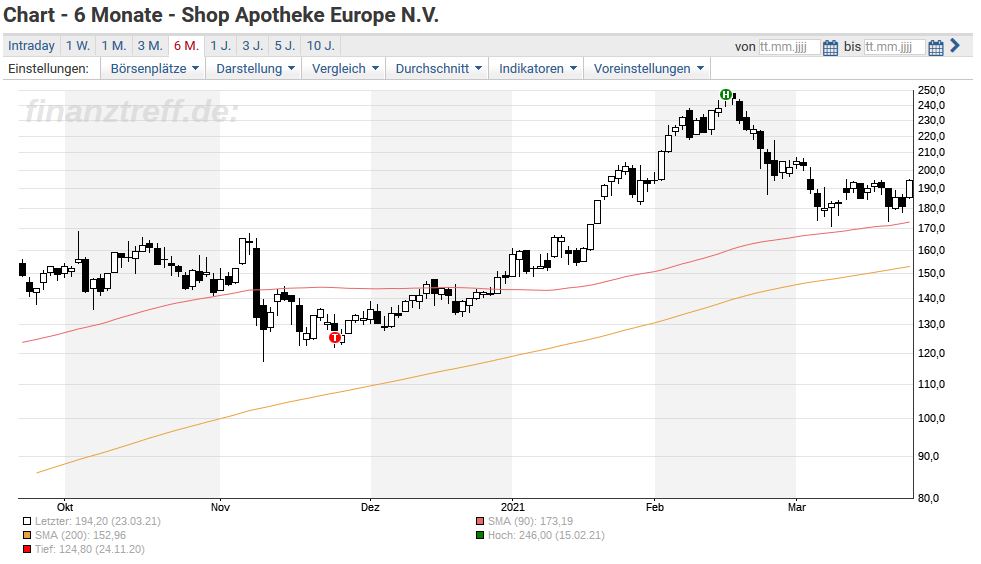Select the active 6 M. timeframe tab

(186, 46)
